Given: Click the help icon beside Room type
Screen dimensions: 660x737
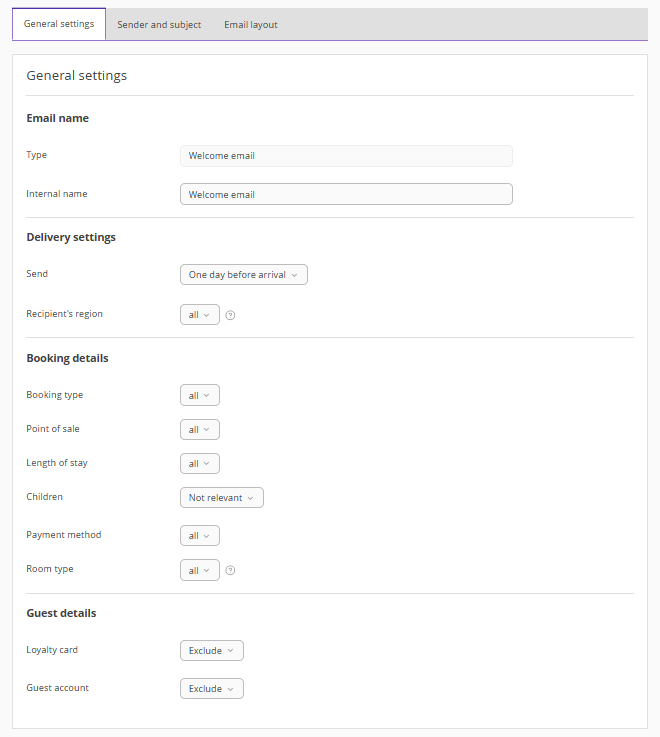Looking at the screenshot, I should coord(230,571).
